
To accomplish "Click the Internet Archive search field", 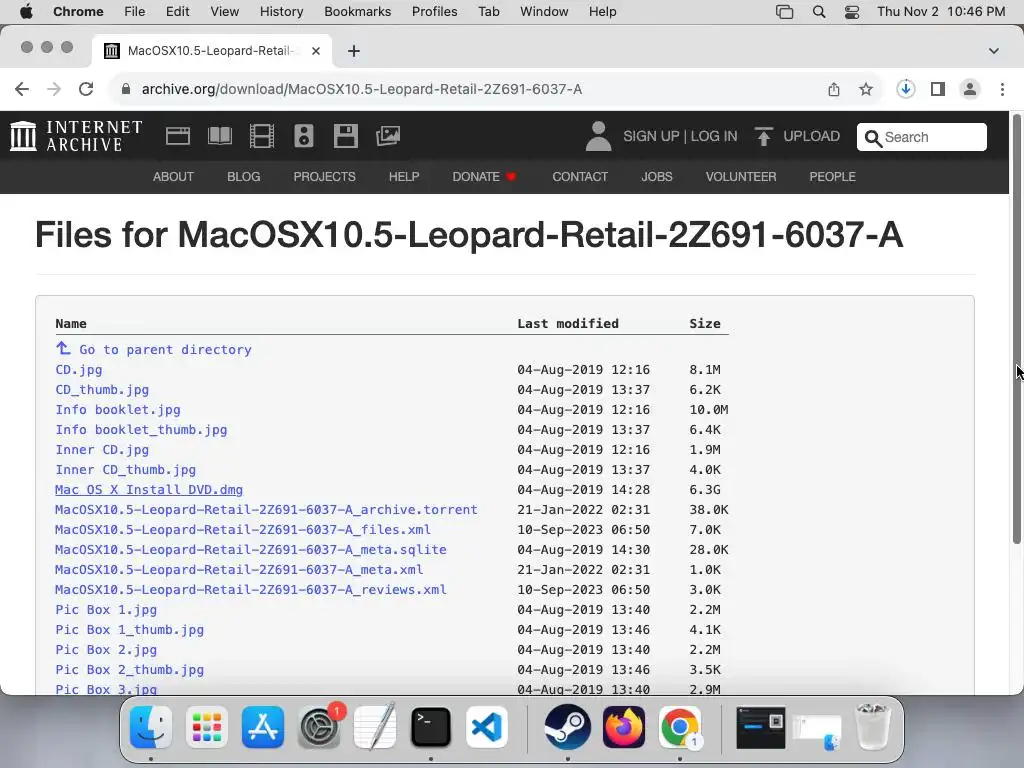I will [x=921, y=137].
